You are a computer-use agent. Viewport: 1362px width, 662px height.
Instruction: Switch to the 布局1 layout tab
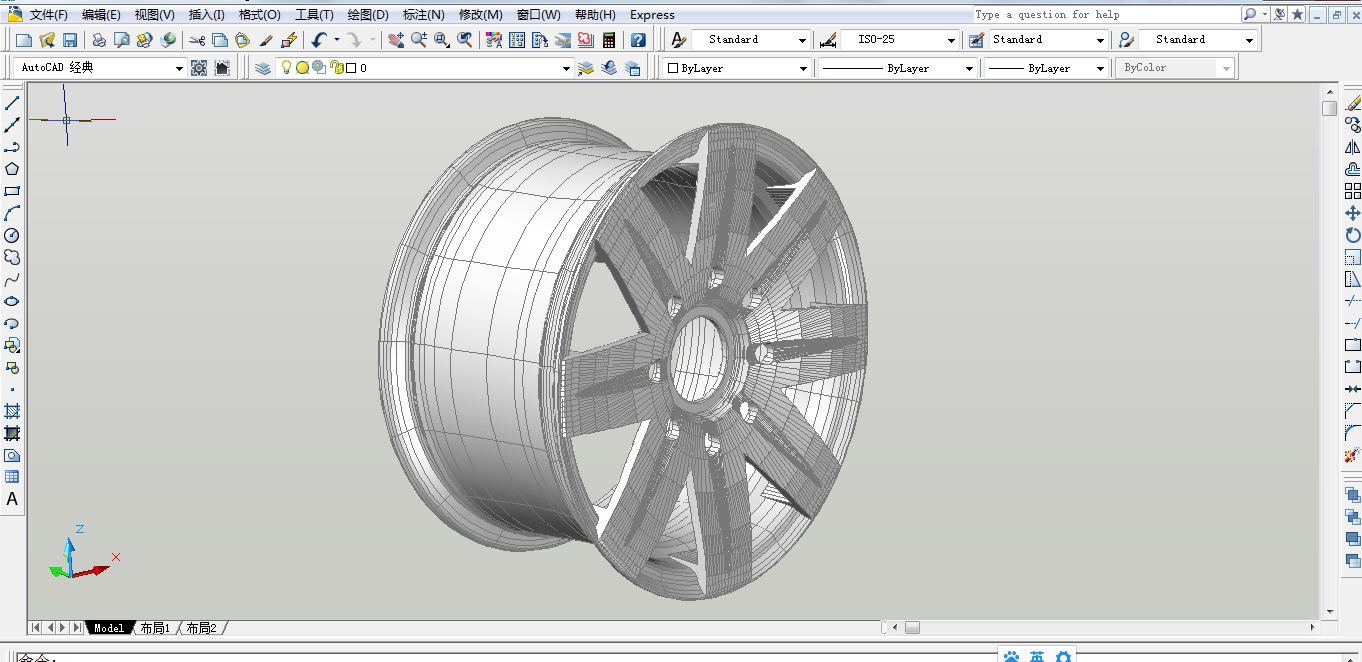[x=155, y=628]
